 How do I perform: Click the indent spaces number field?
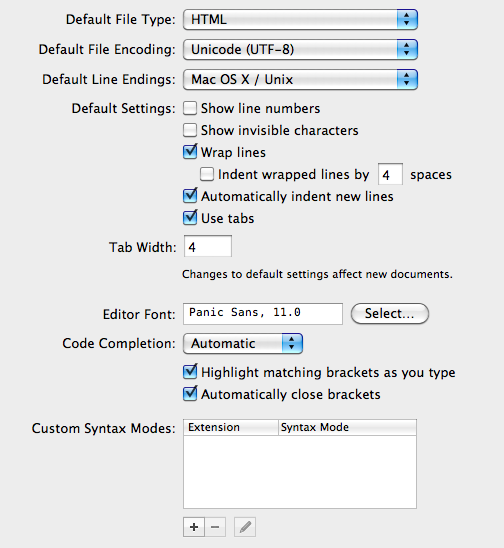[390, 174]
